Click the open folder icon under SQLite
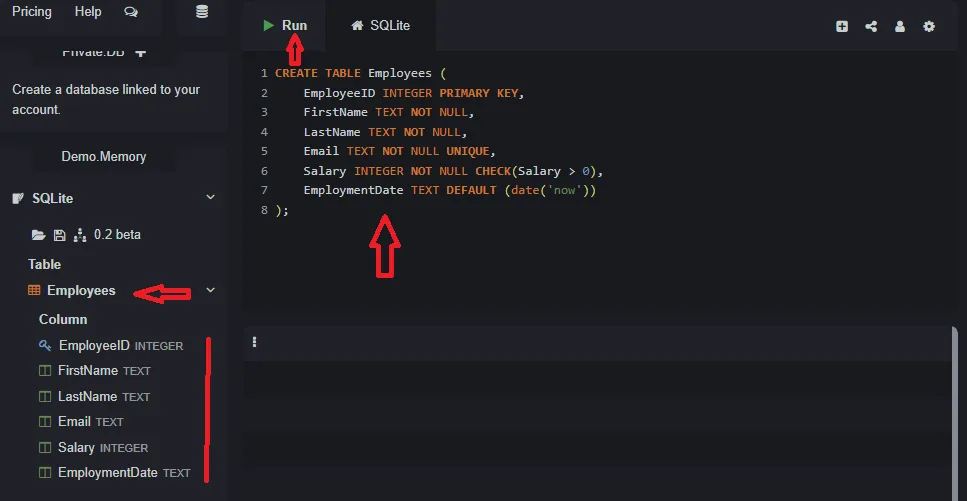The height and width of the screenshot is (501, 967). coord(39,235)
